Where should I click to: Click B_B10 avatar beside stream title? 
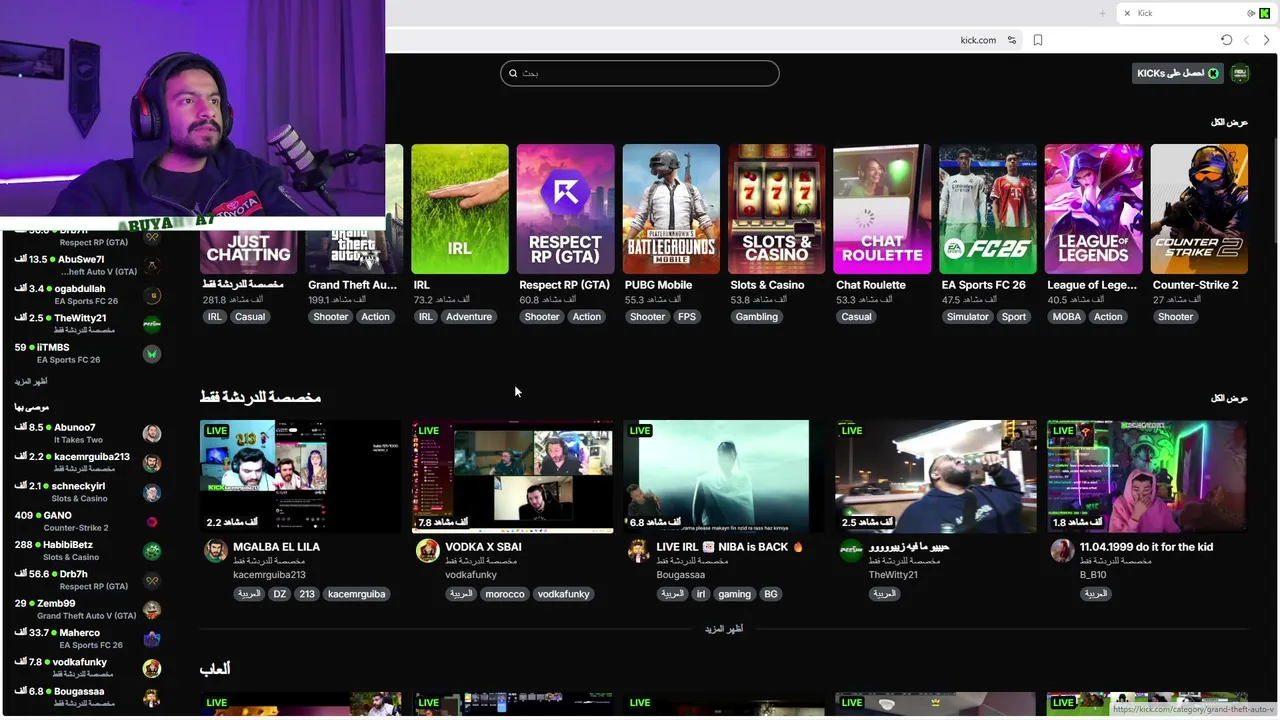click(x=1062, y=551)
